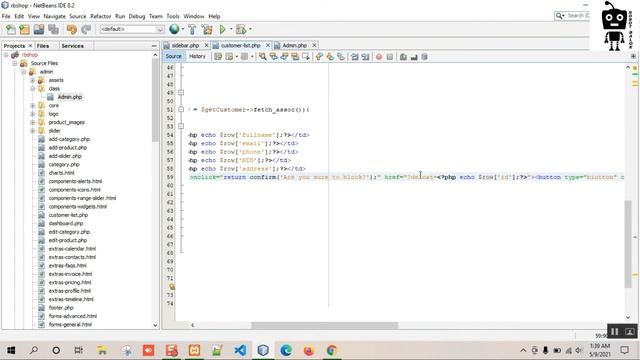Open the Tools menu
640x360 pixels.
pyautogui.click(x=173, y=16)
